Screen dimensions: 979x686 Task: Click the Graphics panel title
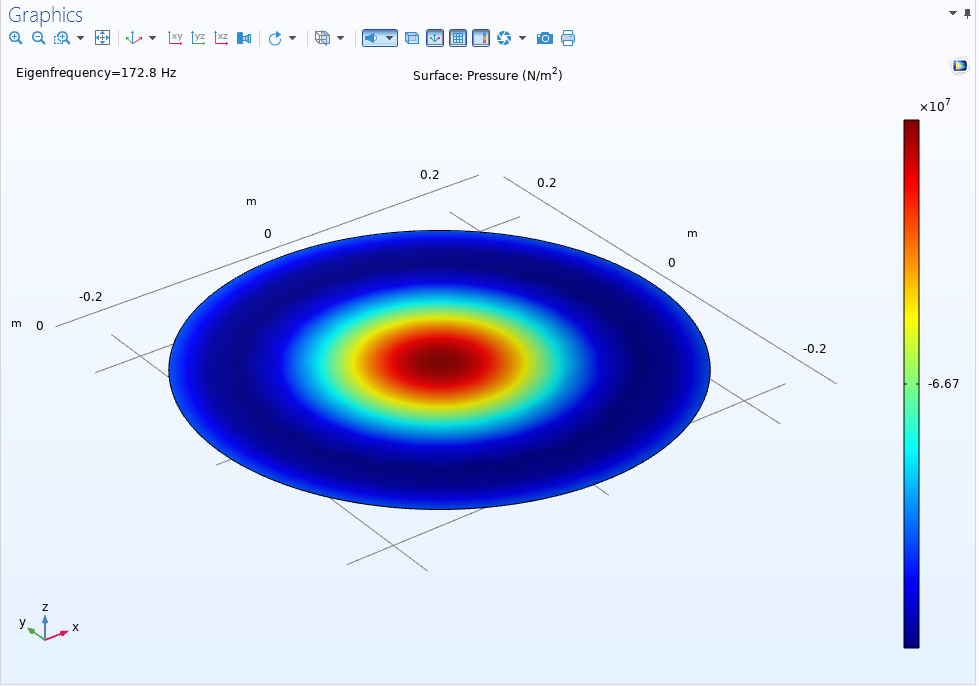pyautogui.click(x=46, y=15)
